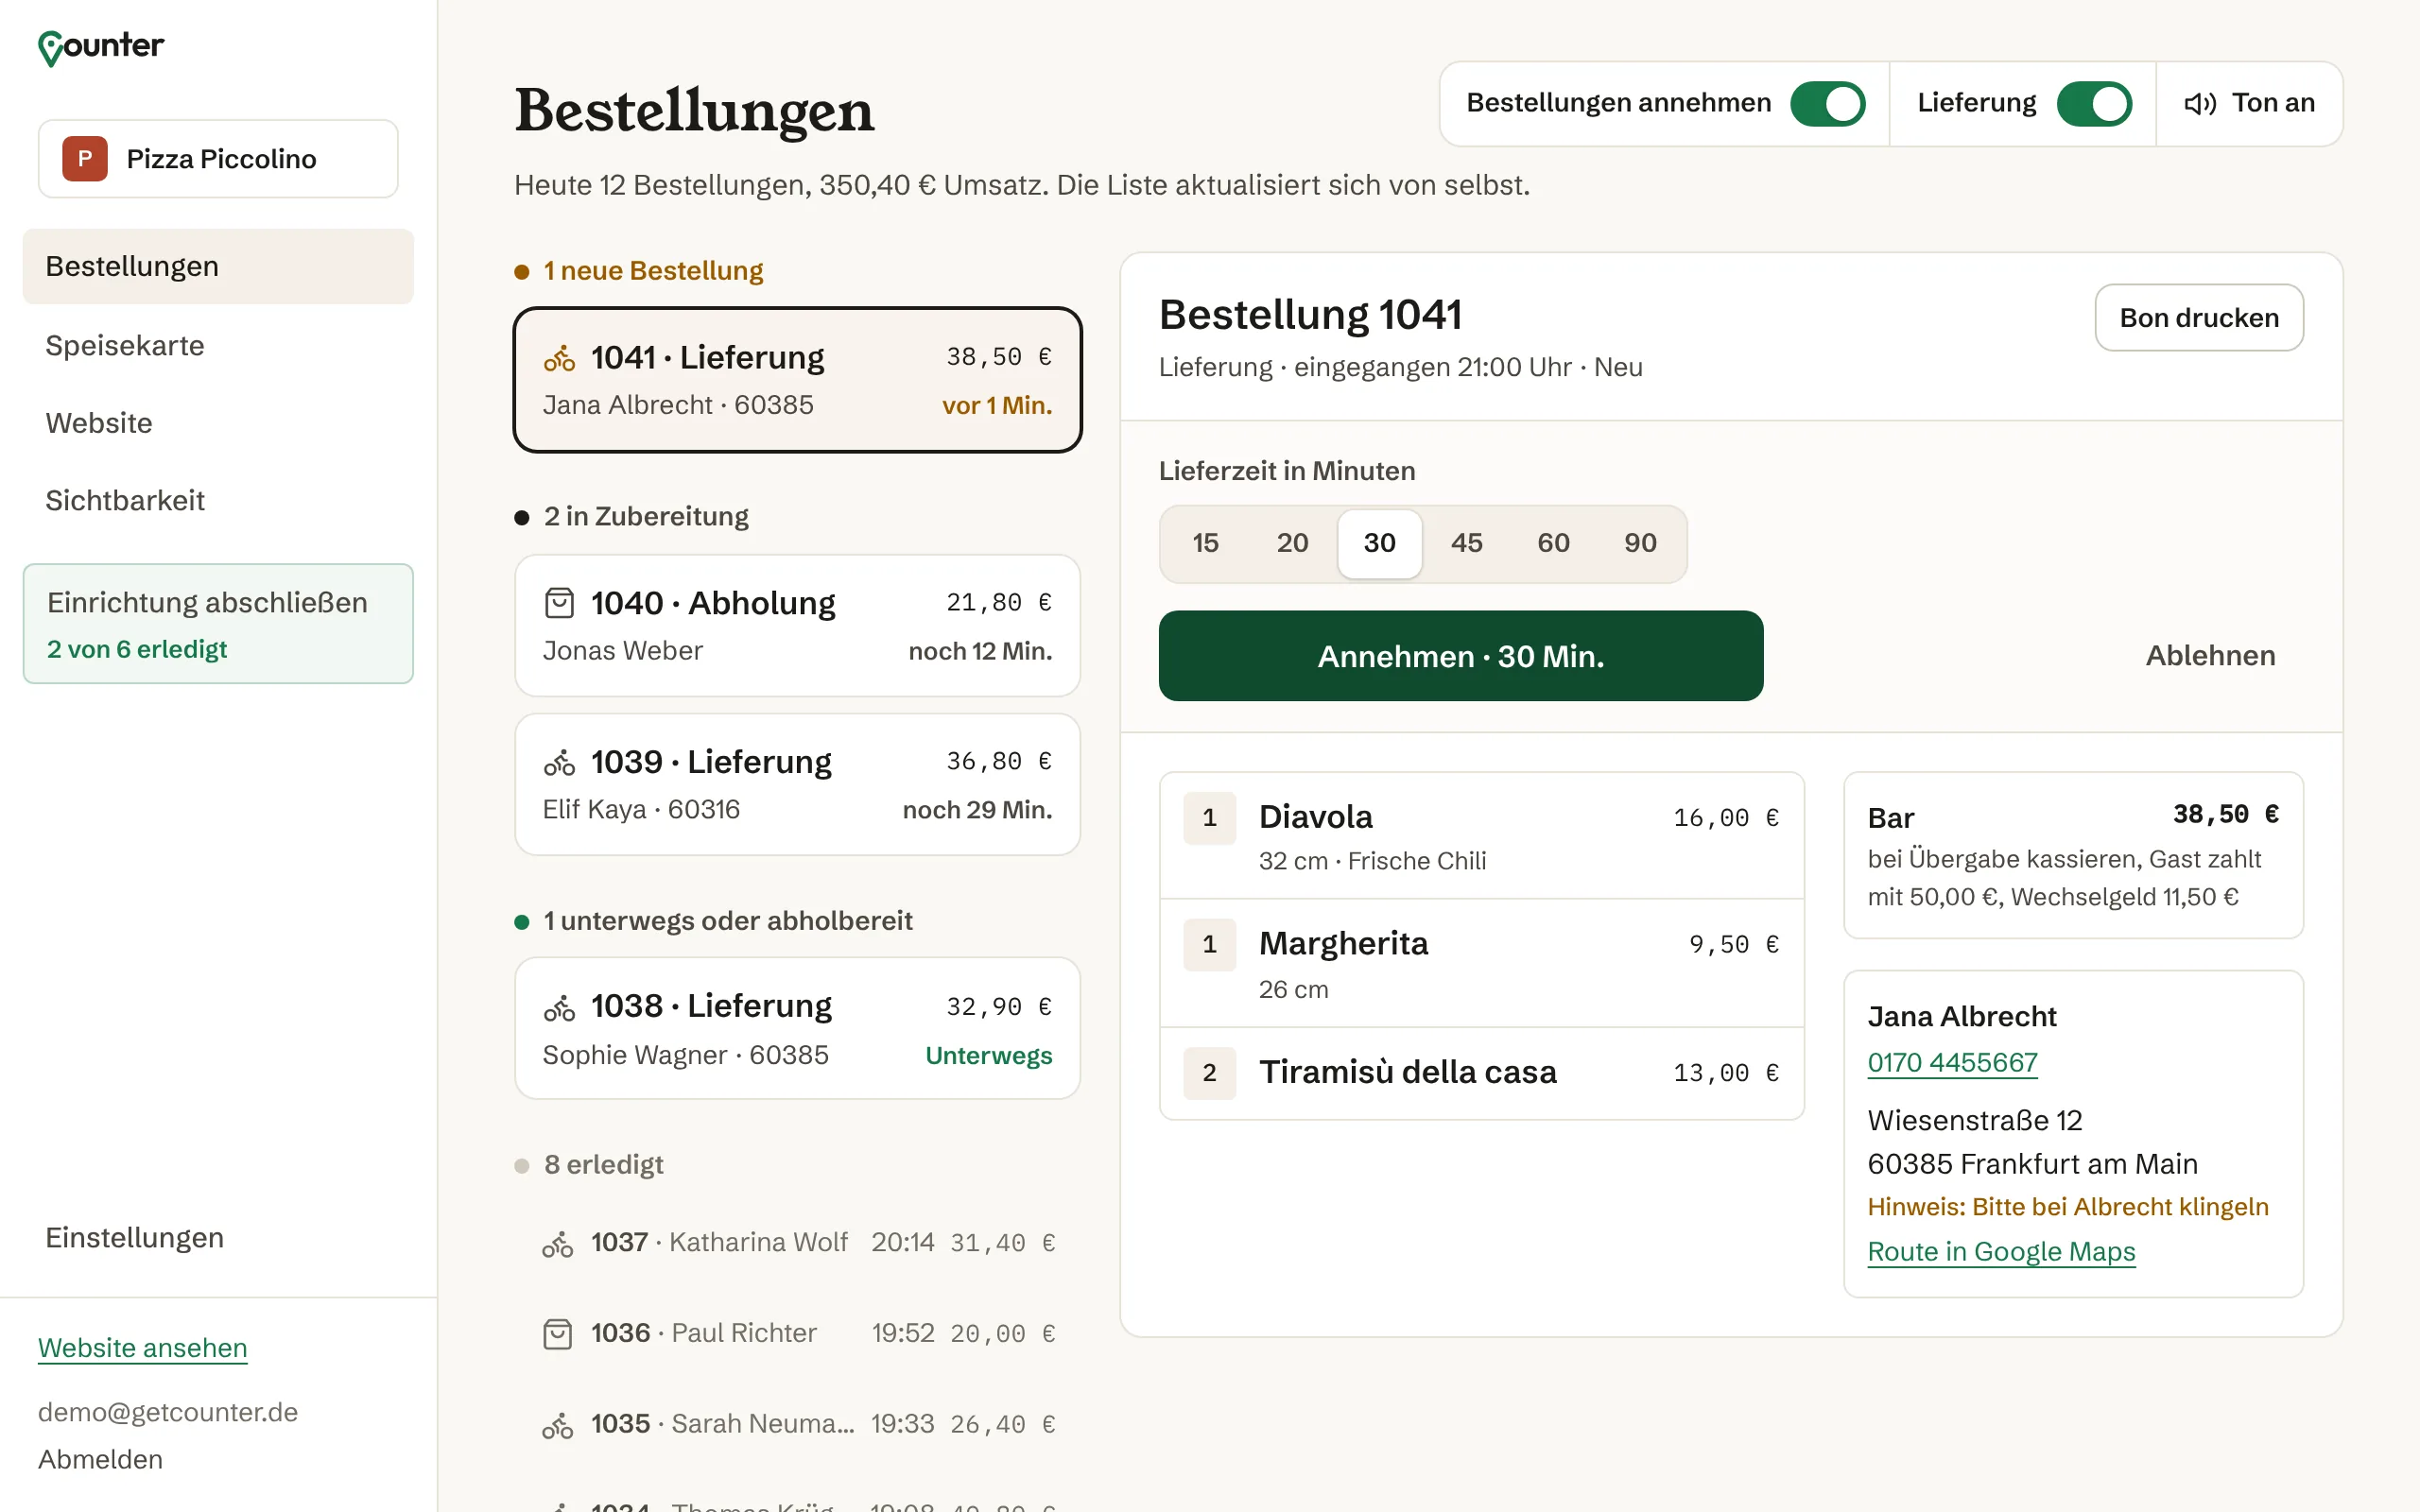2420x1512 pixels.
Task: Open completed order 1035 Sarah Neuma...
Action: [797, 1425]
